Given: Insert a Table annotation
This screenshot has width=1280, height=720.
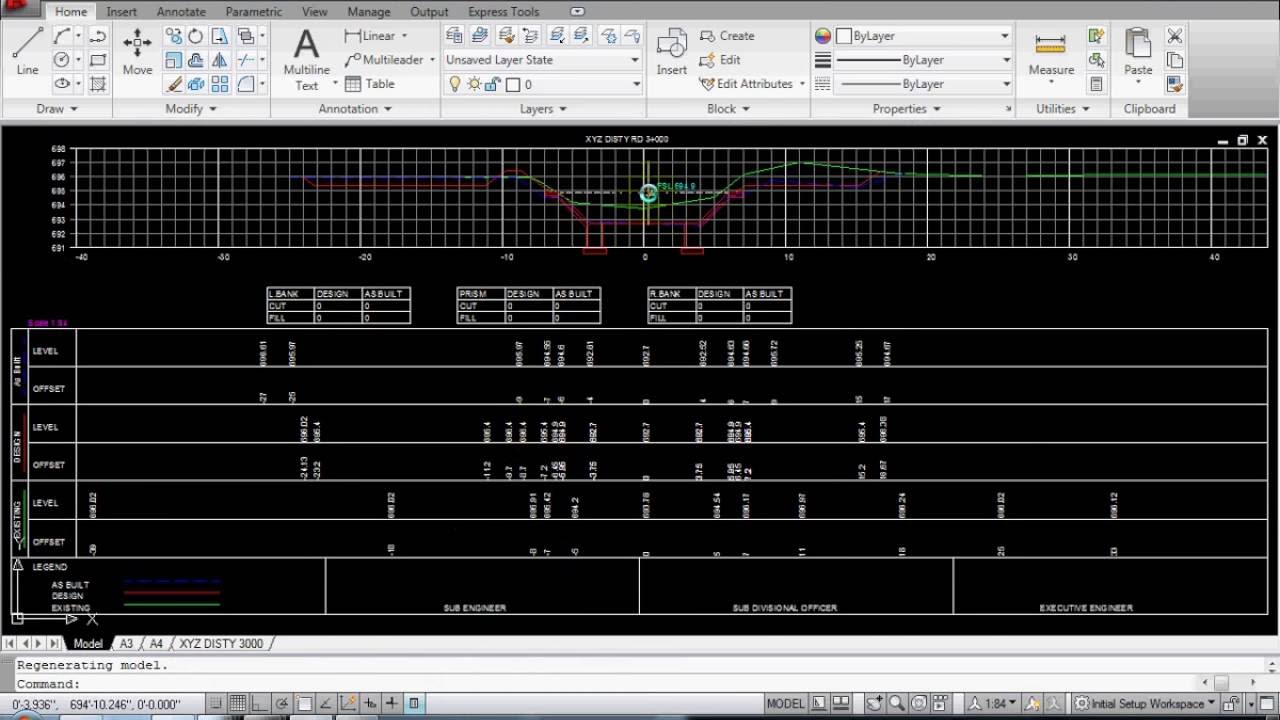Looking at the screenshot, I should click(370, 84).
